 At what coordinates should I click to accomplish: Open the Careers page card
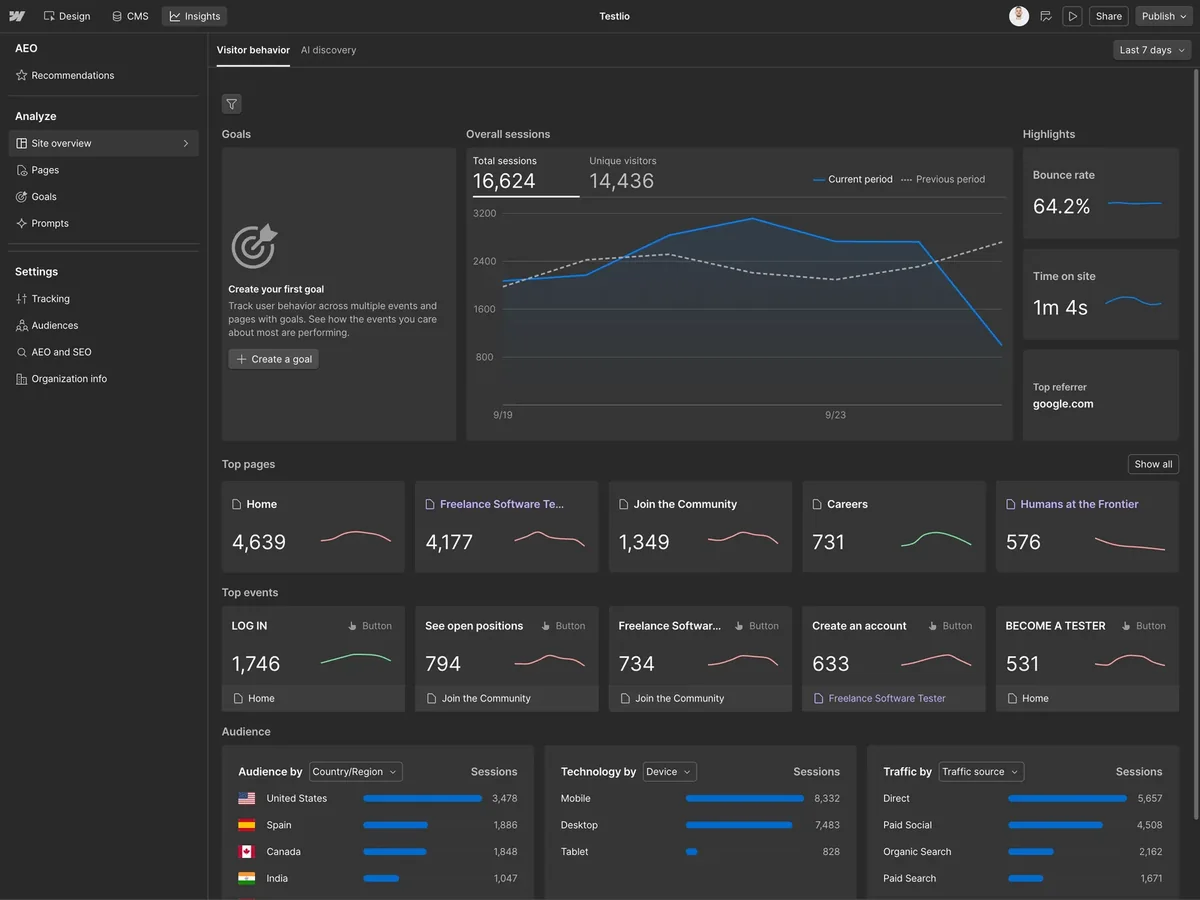894,527
